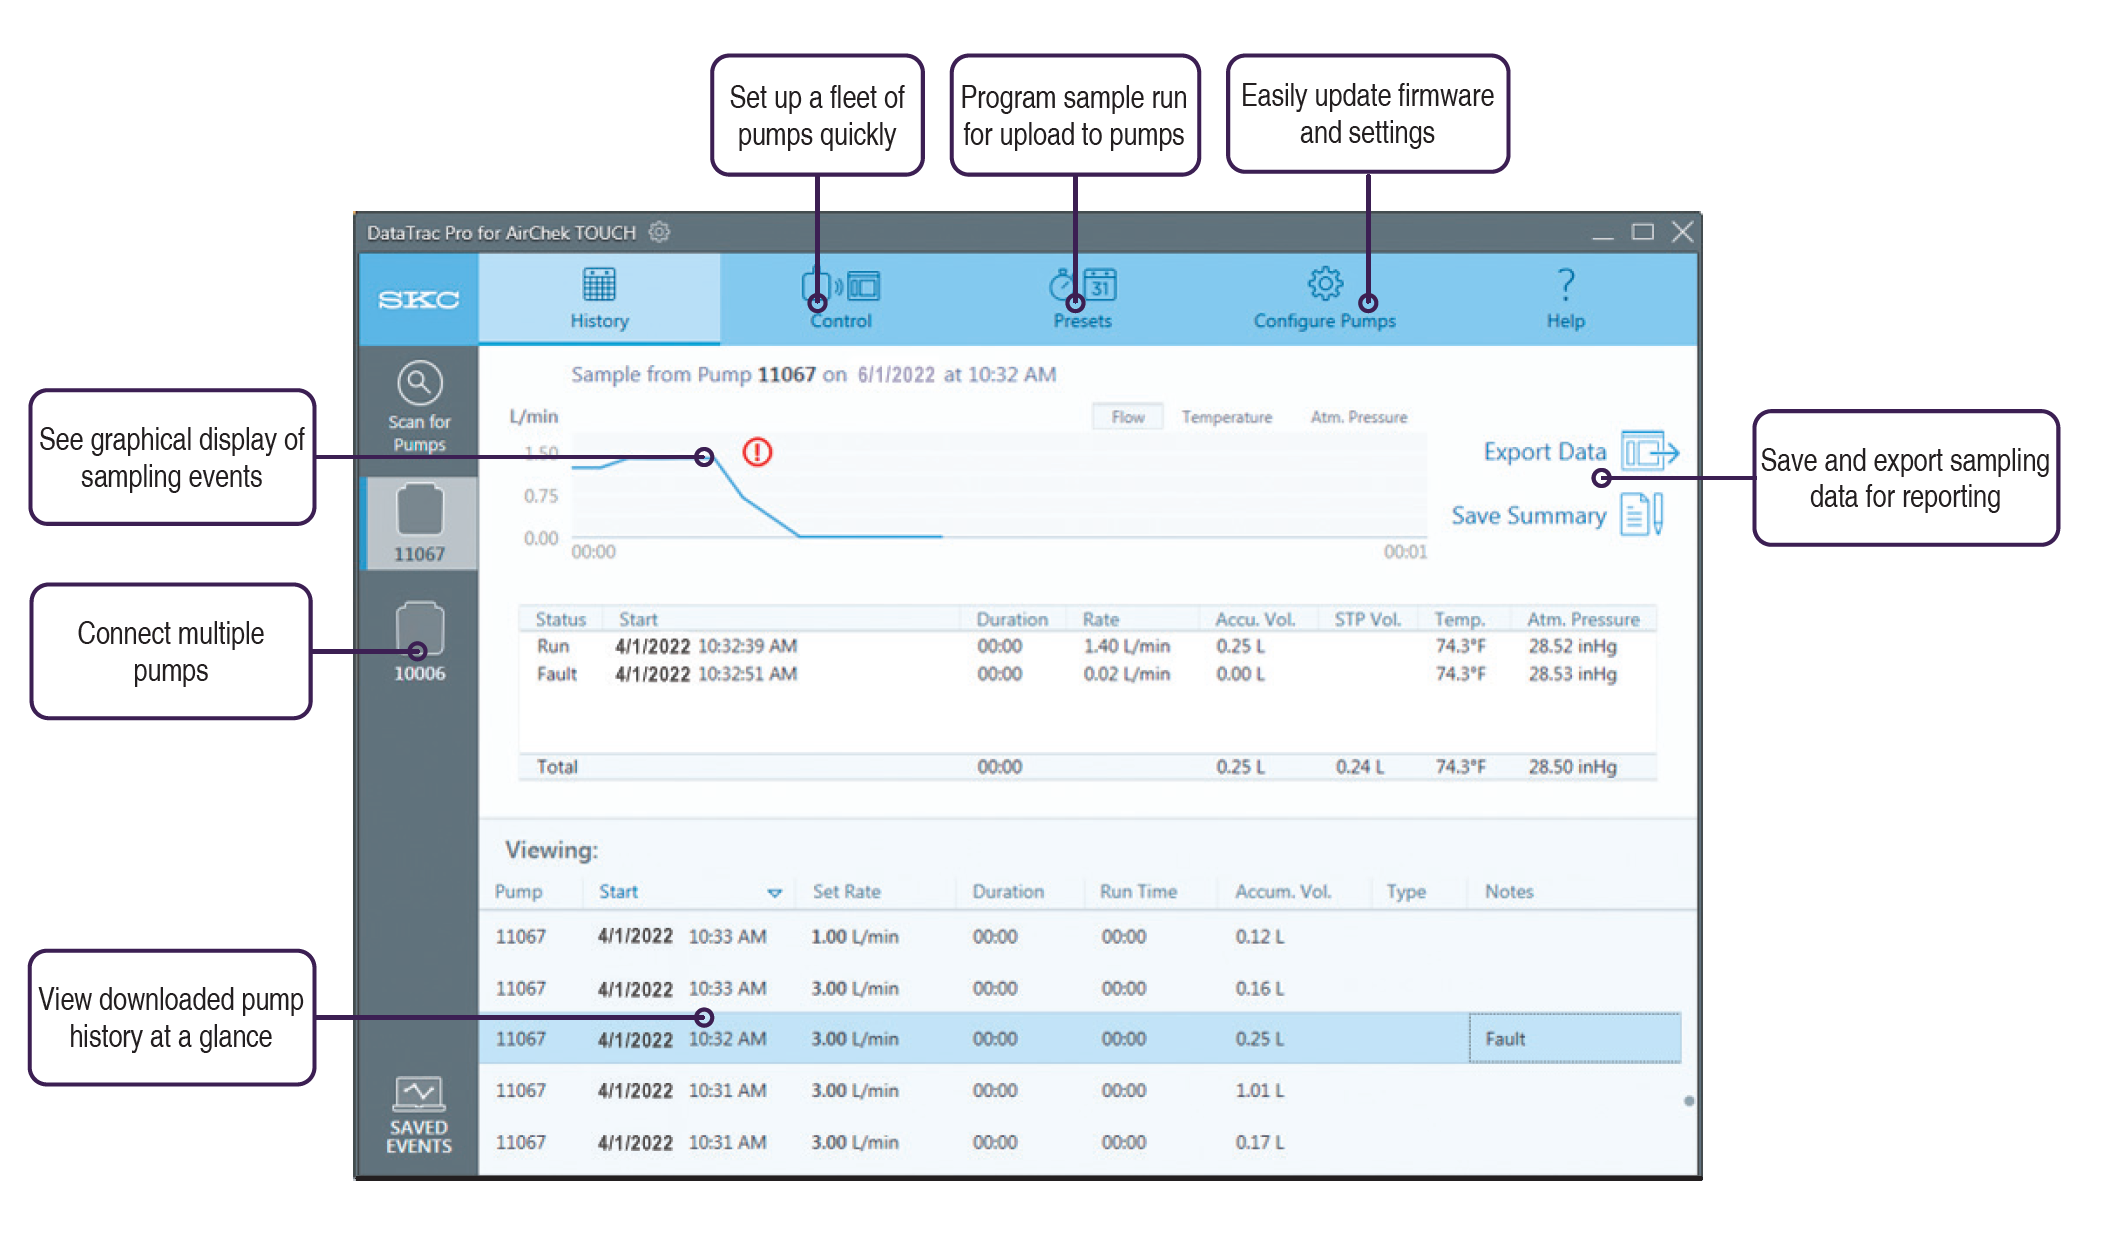2116x1243 pixels.
Task: Select pump 10006 in sidebar
Action: click(420, 641)
